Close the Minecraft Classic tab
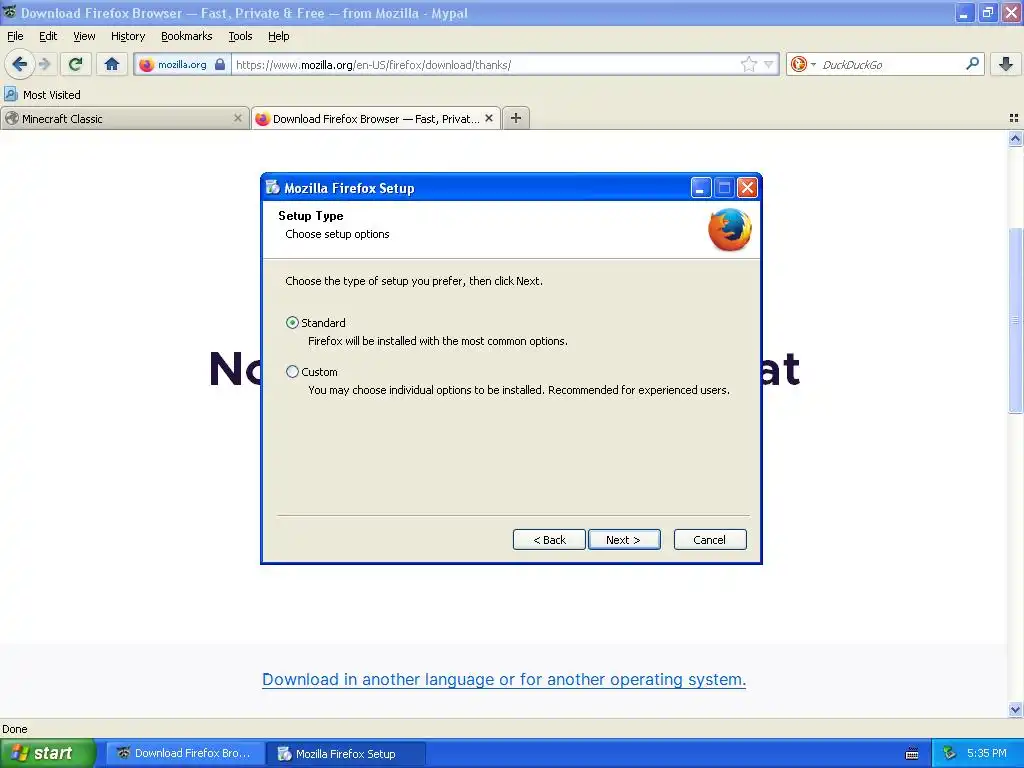 238,118
